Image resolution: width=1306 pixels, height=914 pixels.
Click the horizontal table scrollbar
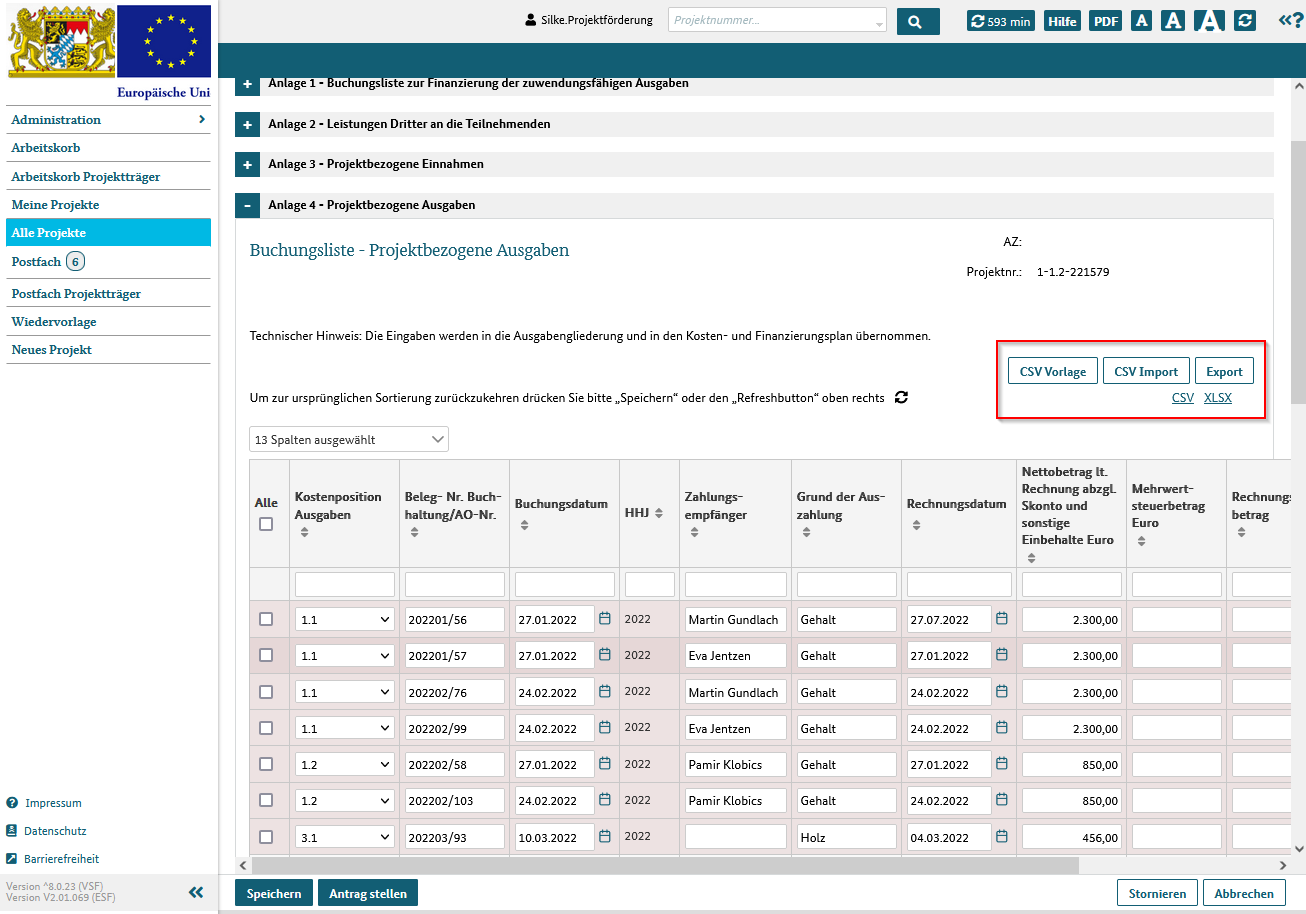point(665,865)
